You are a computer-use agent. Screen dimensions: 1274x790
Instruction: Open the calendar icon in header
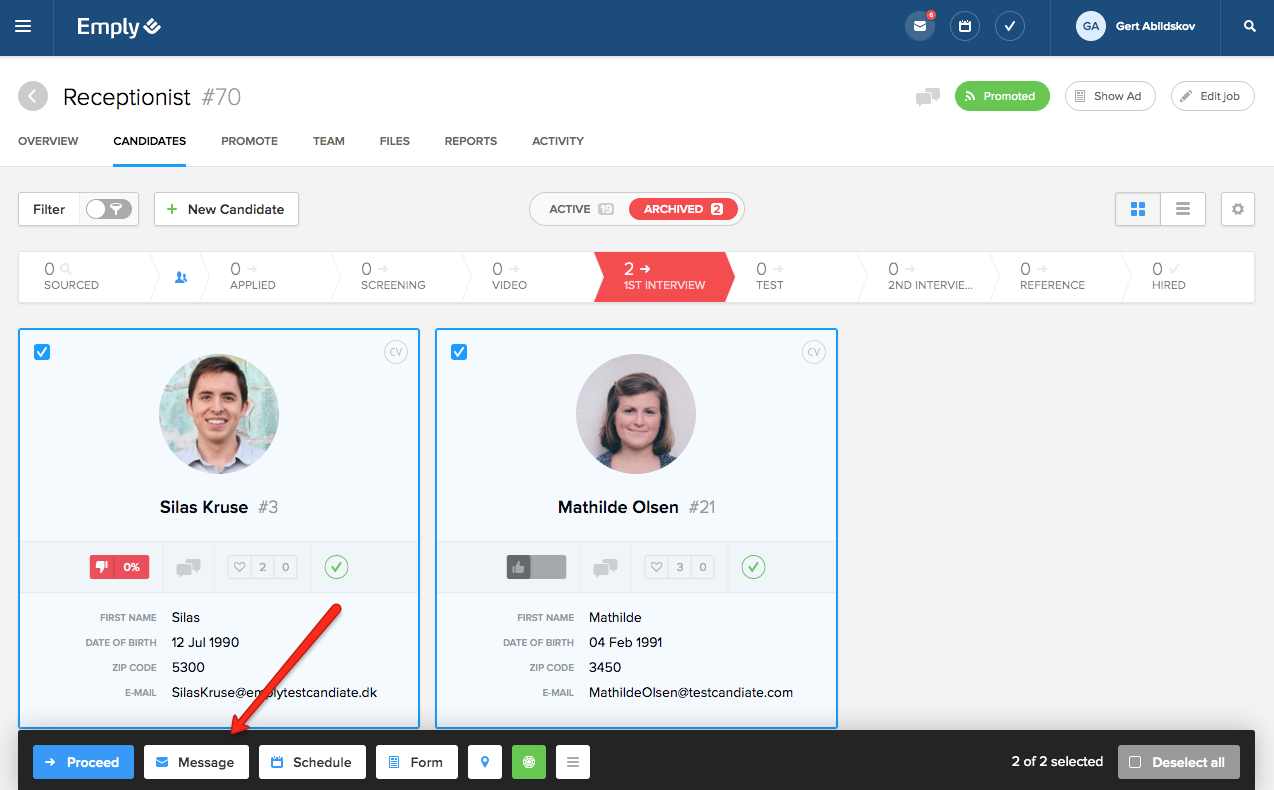(965, 27)
